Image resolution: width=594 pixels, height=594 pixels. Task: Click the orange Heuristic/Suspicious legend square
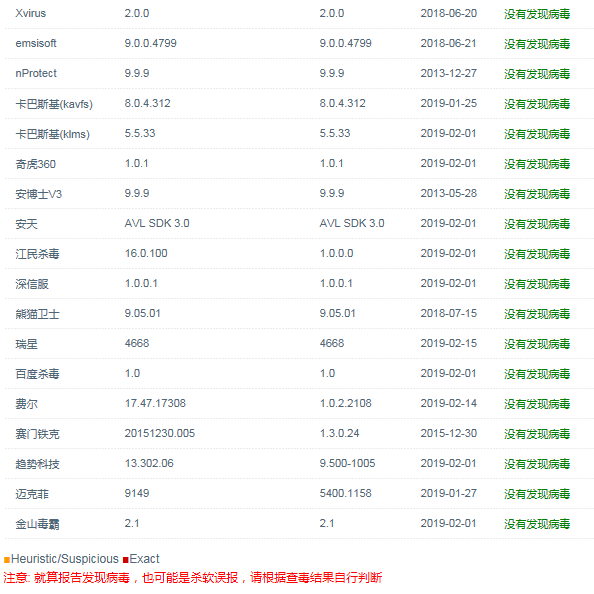[x=6, y=560]
